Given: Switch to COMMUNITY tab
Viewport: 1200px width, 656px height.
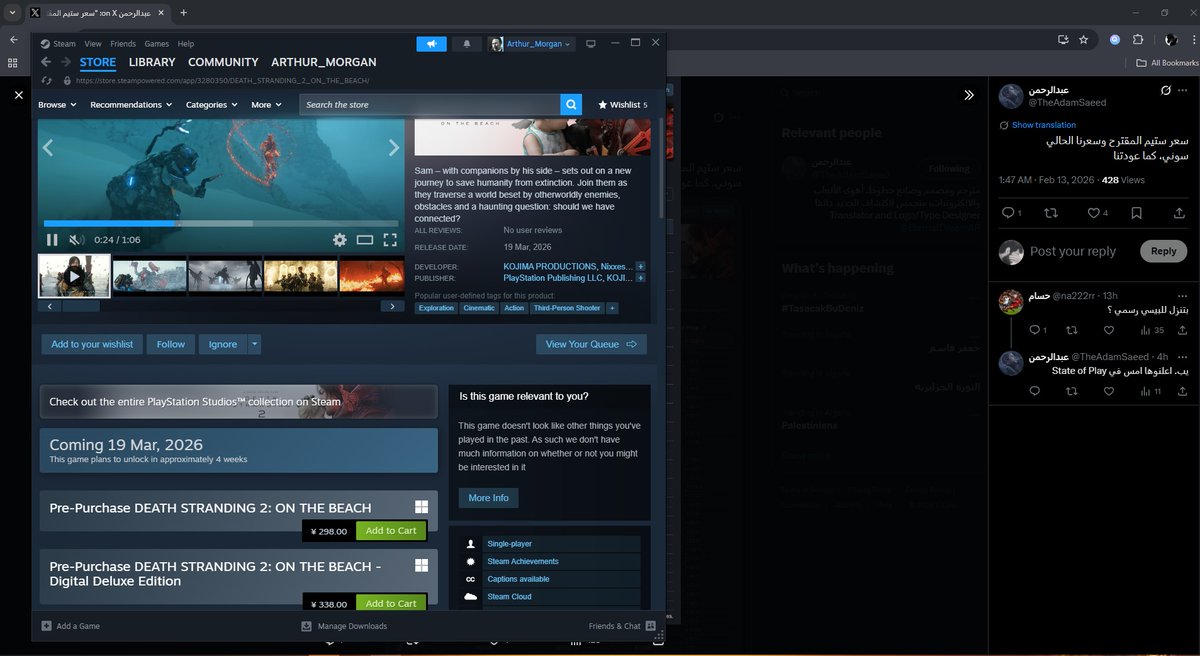Looking at the screenshot, I should 223,62.
